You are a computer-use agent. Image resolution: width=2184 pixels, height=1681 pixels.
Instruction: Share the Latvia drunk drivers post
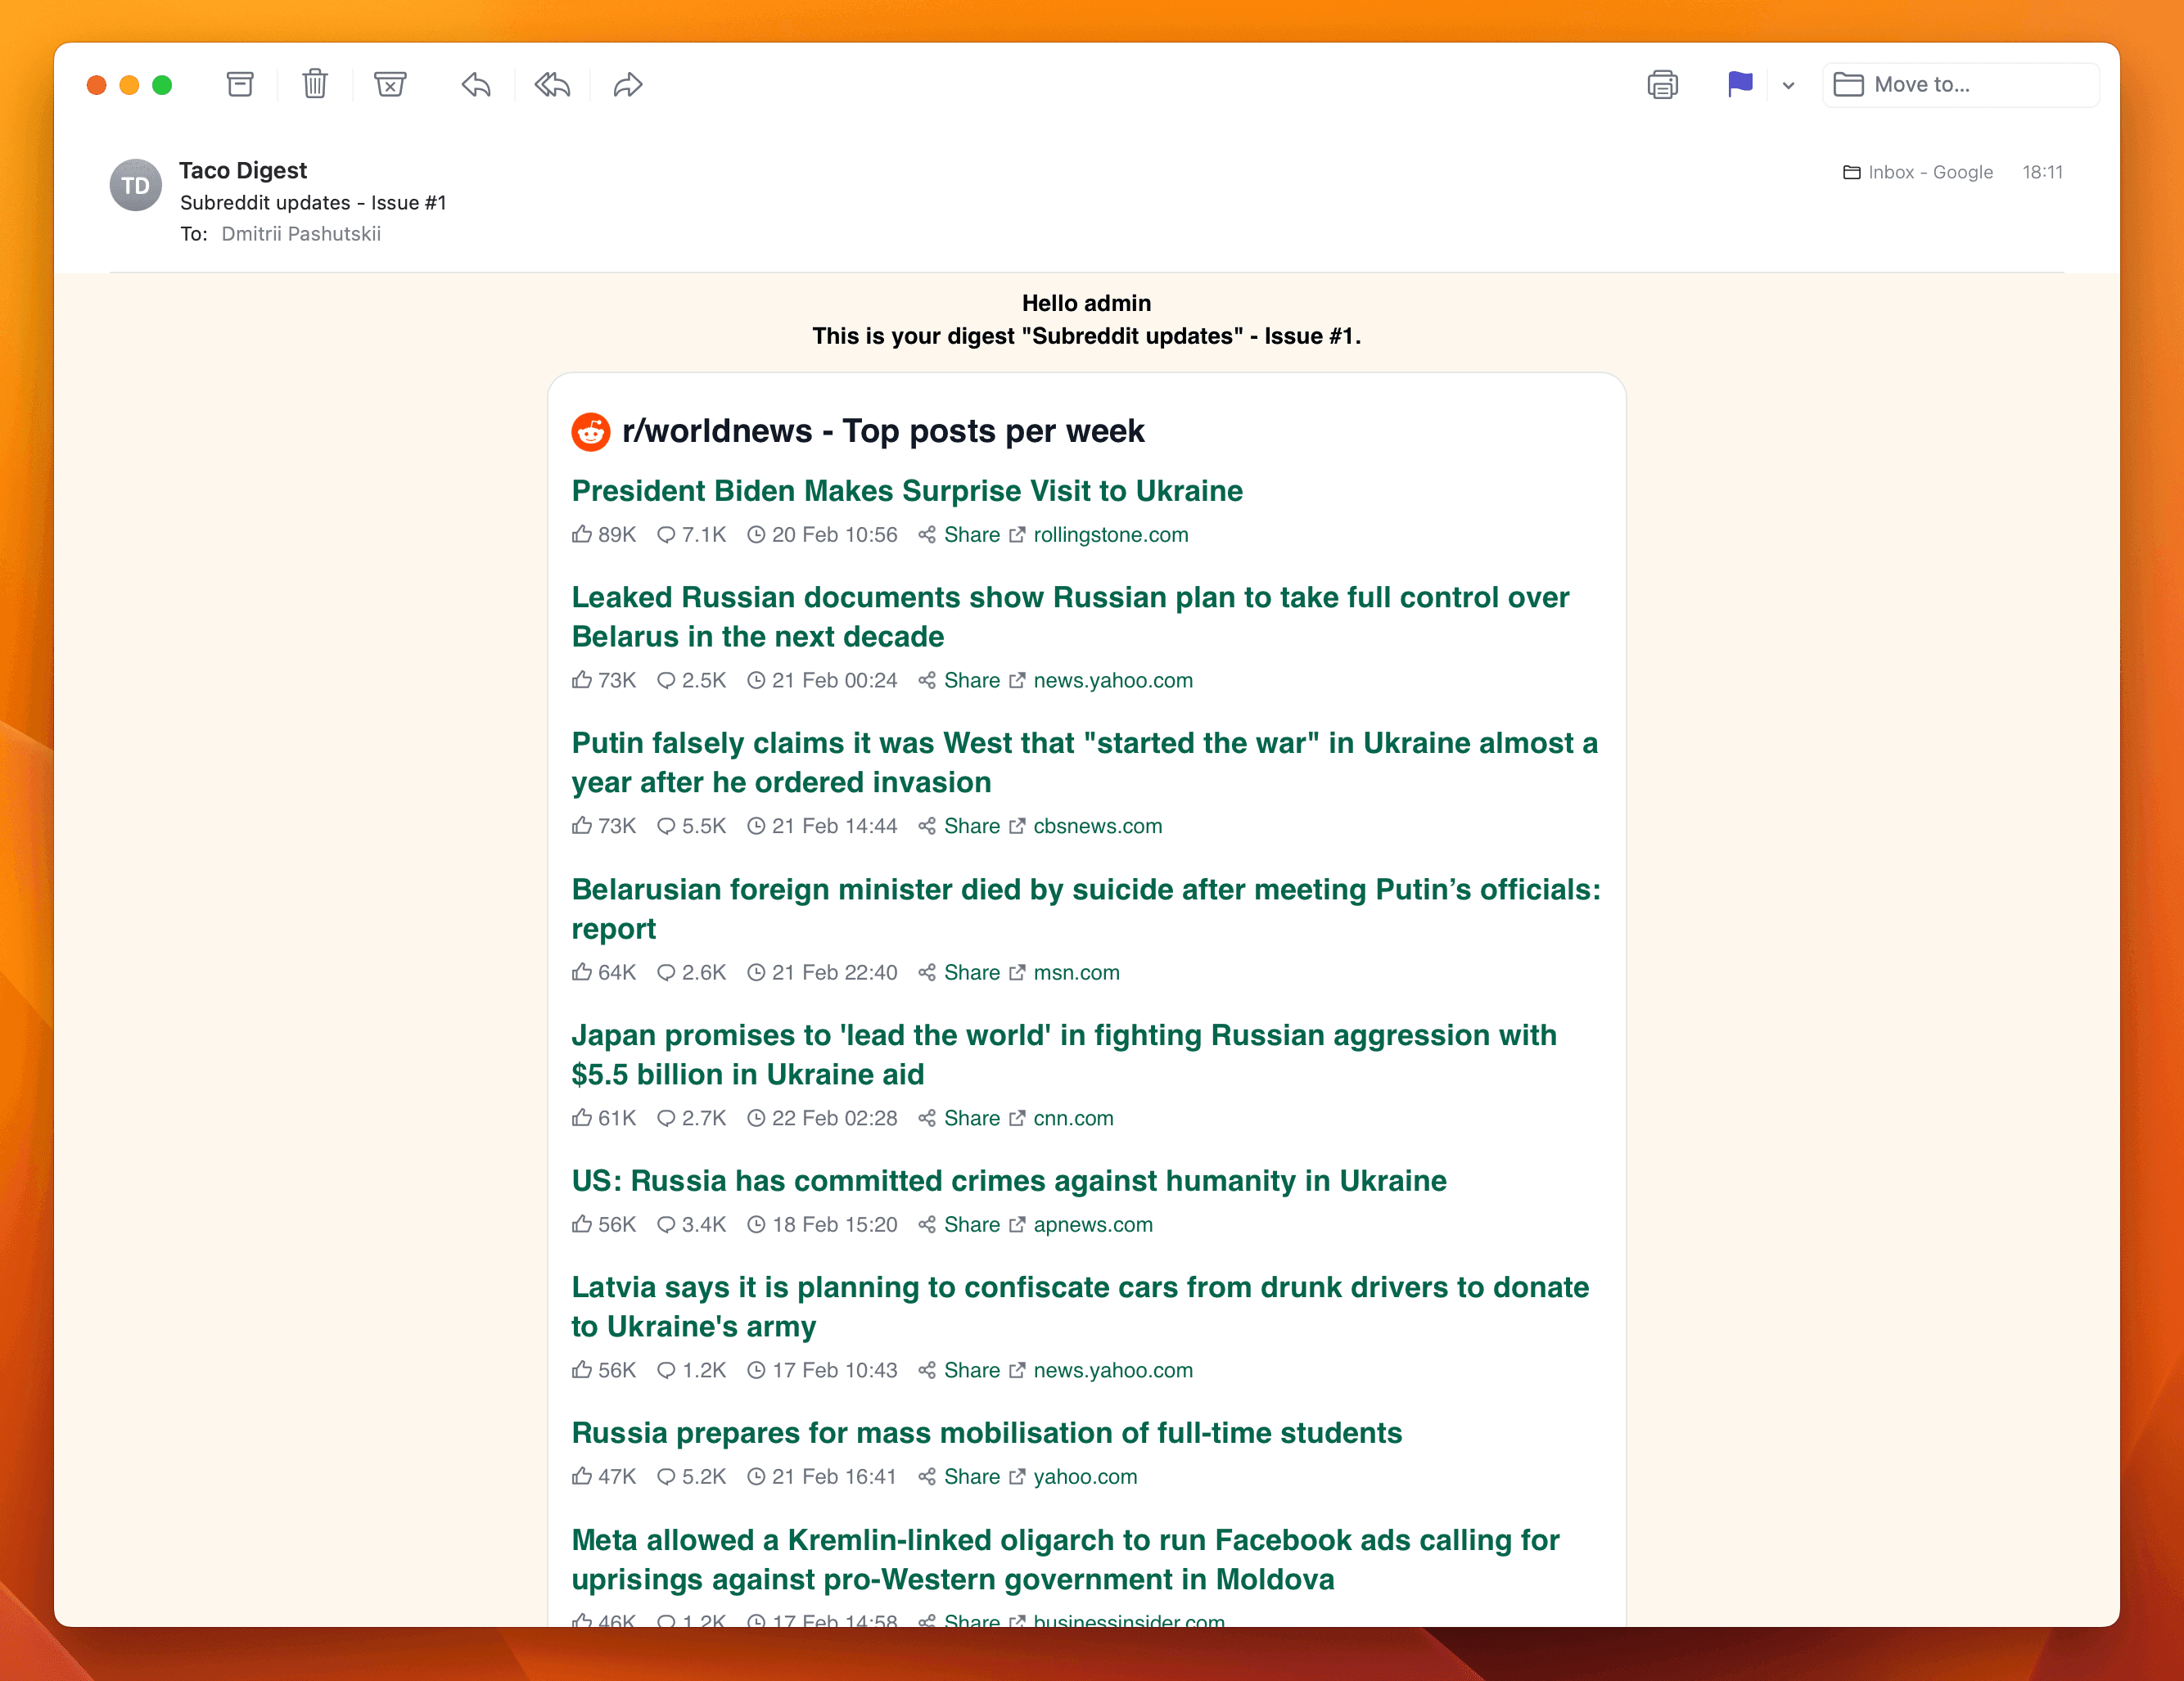(972, 1370)
